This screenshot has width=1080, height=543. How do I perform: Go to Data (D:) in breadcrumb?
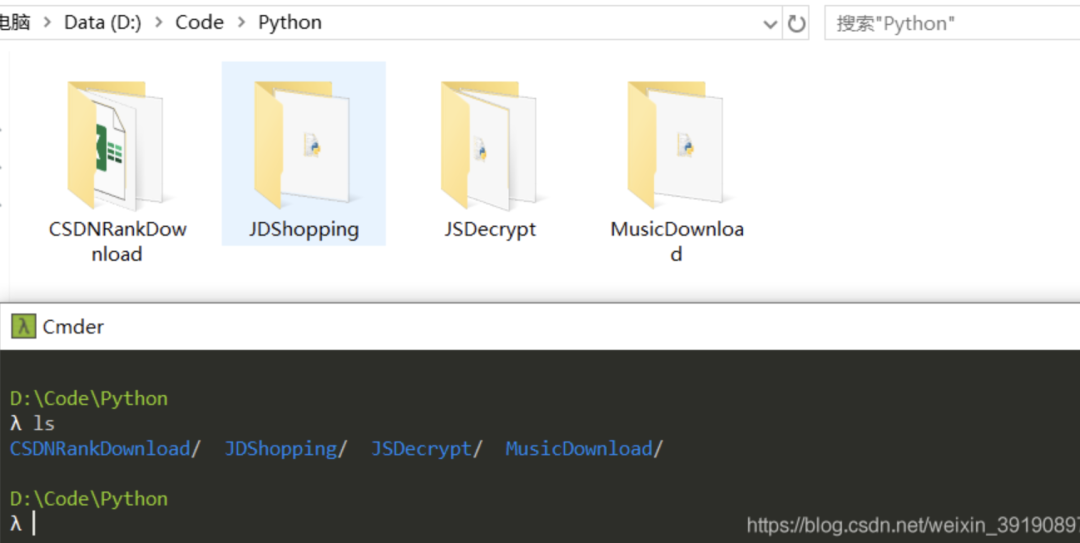[x=103, y=23]
